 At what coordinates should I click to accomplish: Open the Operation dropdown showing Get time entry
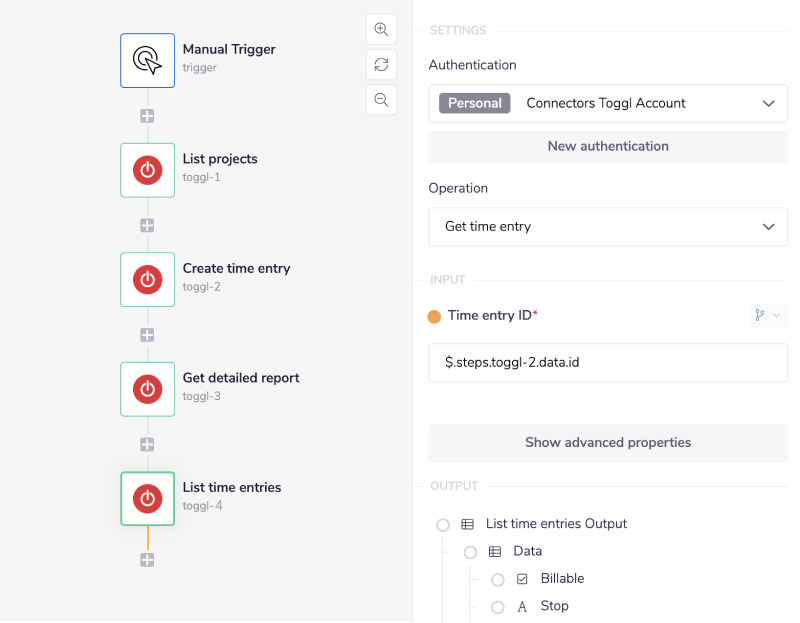(607, 226)
